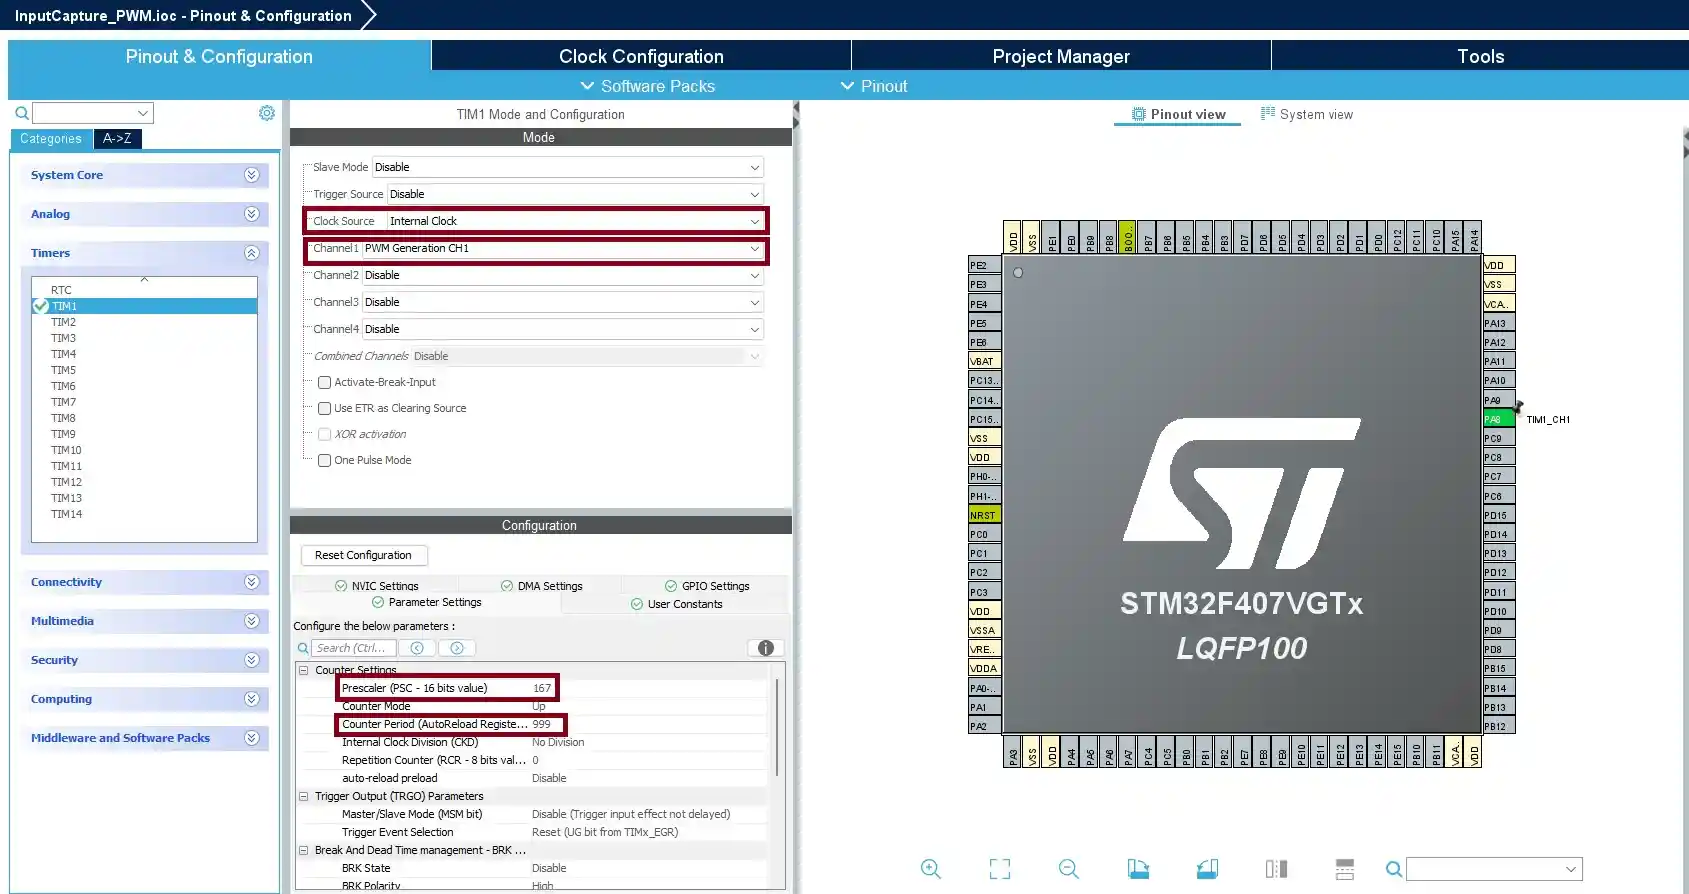Click the parameter search field
Viewport: 1689px width, 894px height.
tap(353, 648)
